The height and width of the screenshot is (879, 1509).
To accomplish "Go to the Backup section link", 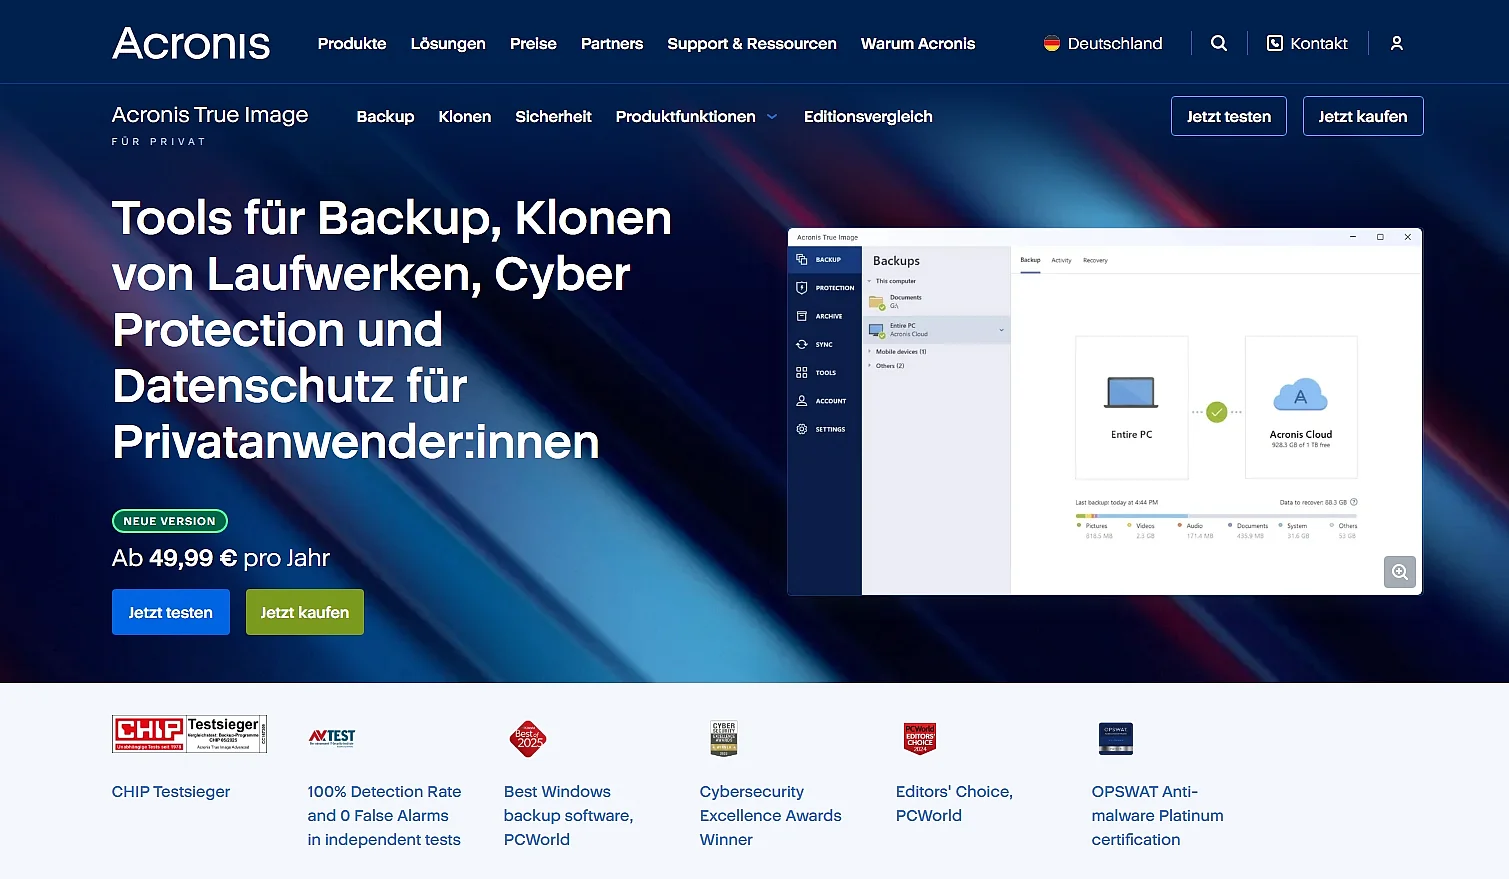I will point(385,117).
